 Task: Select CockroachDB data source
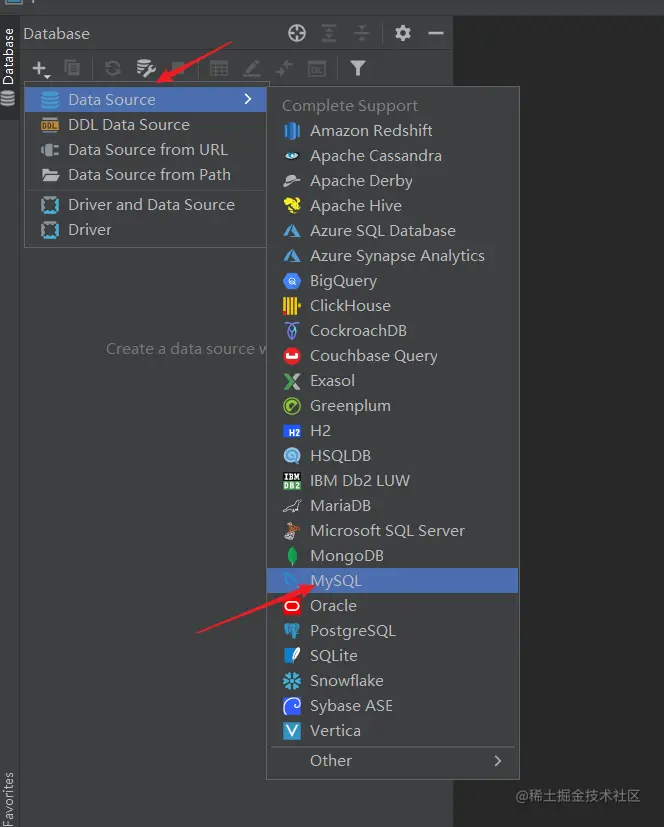click(392, 331)
